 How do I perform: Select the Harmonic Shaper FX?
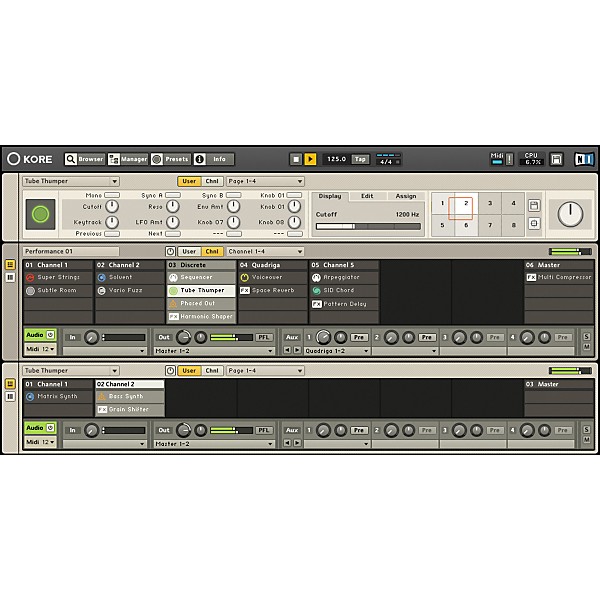click(201, 316)
